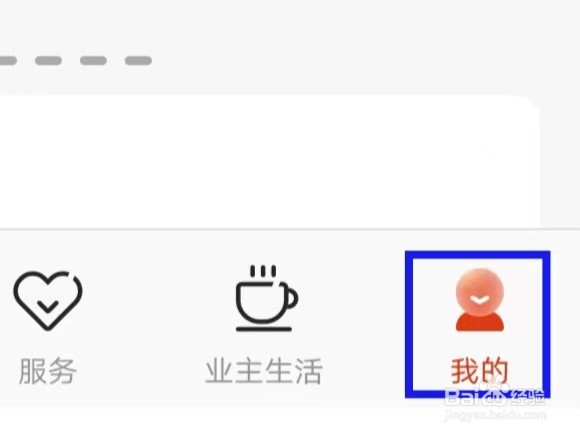
Task: Open the jingyan.baidu.com watermark link
Action: pyautogui.click(x=495, y=415)
